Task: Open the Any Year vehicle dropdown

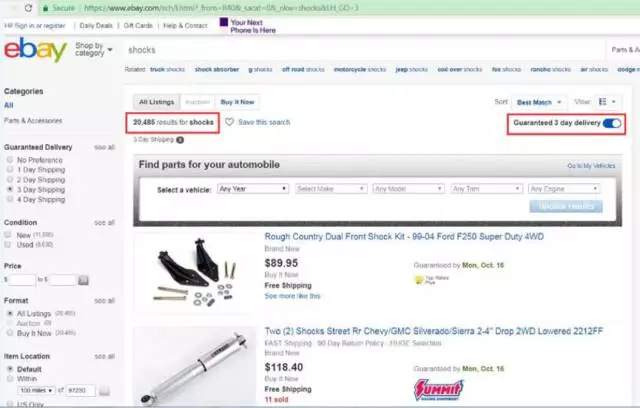Action: (x=253, y=189)
